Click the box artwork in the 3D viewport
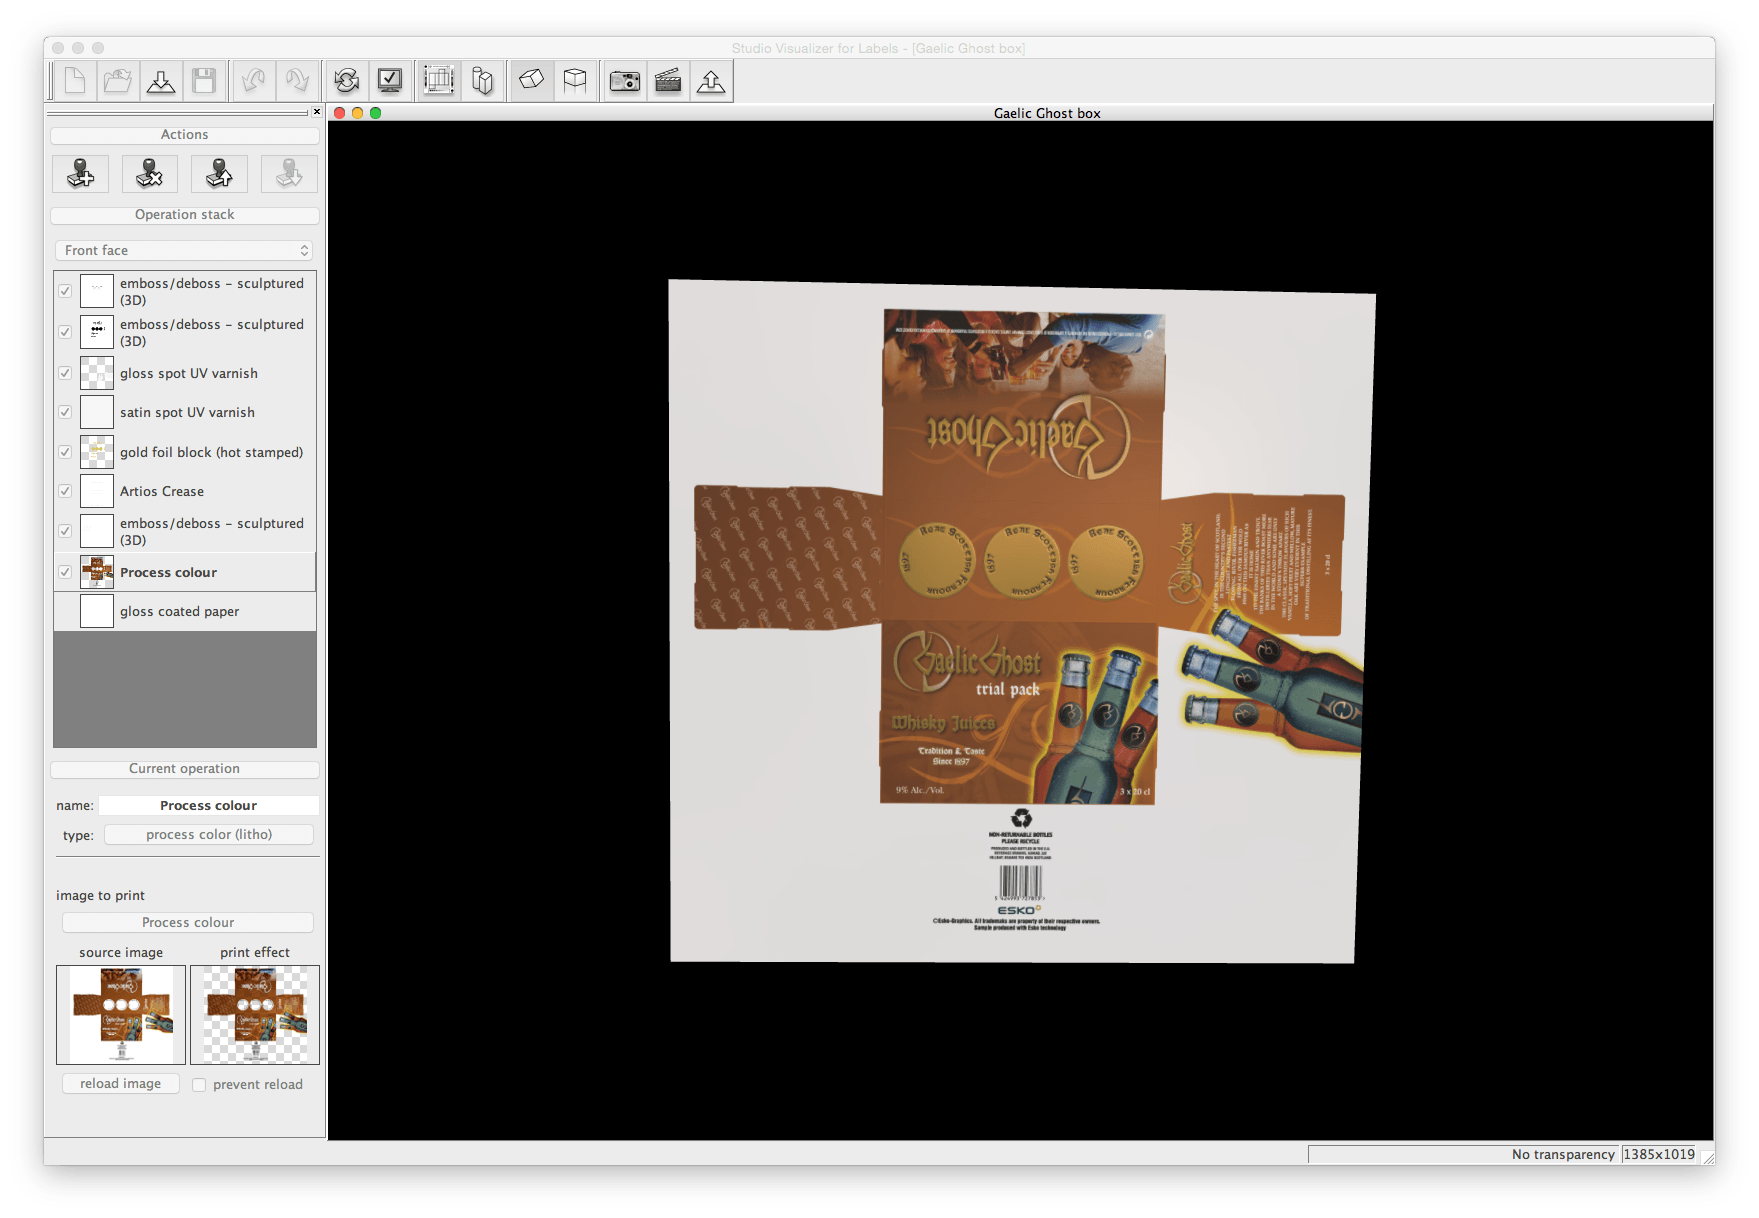 [1021, 621]
